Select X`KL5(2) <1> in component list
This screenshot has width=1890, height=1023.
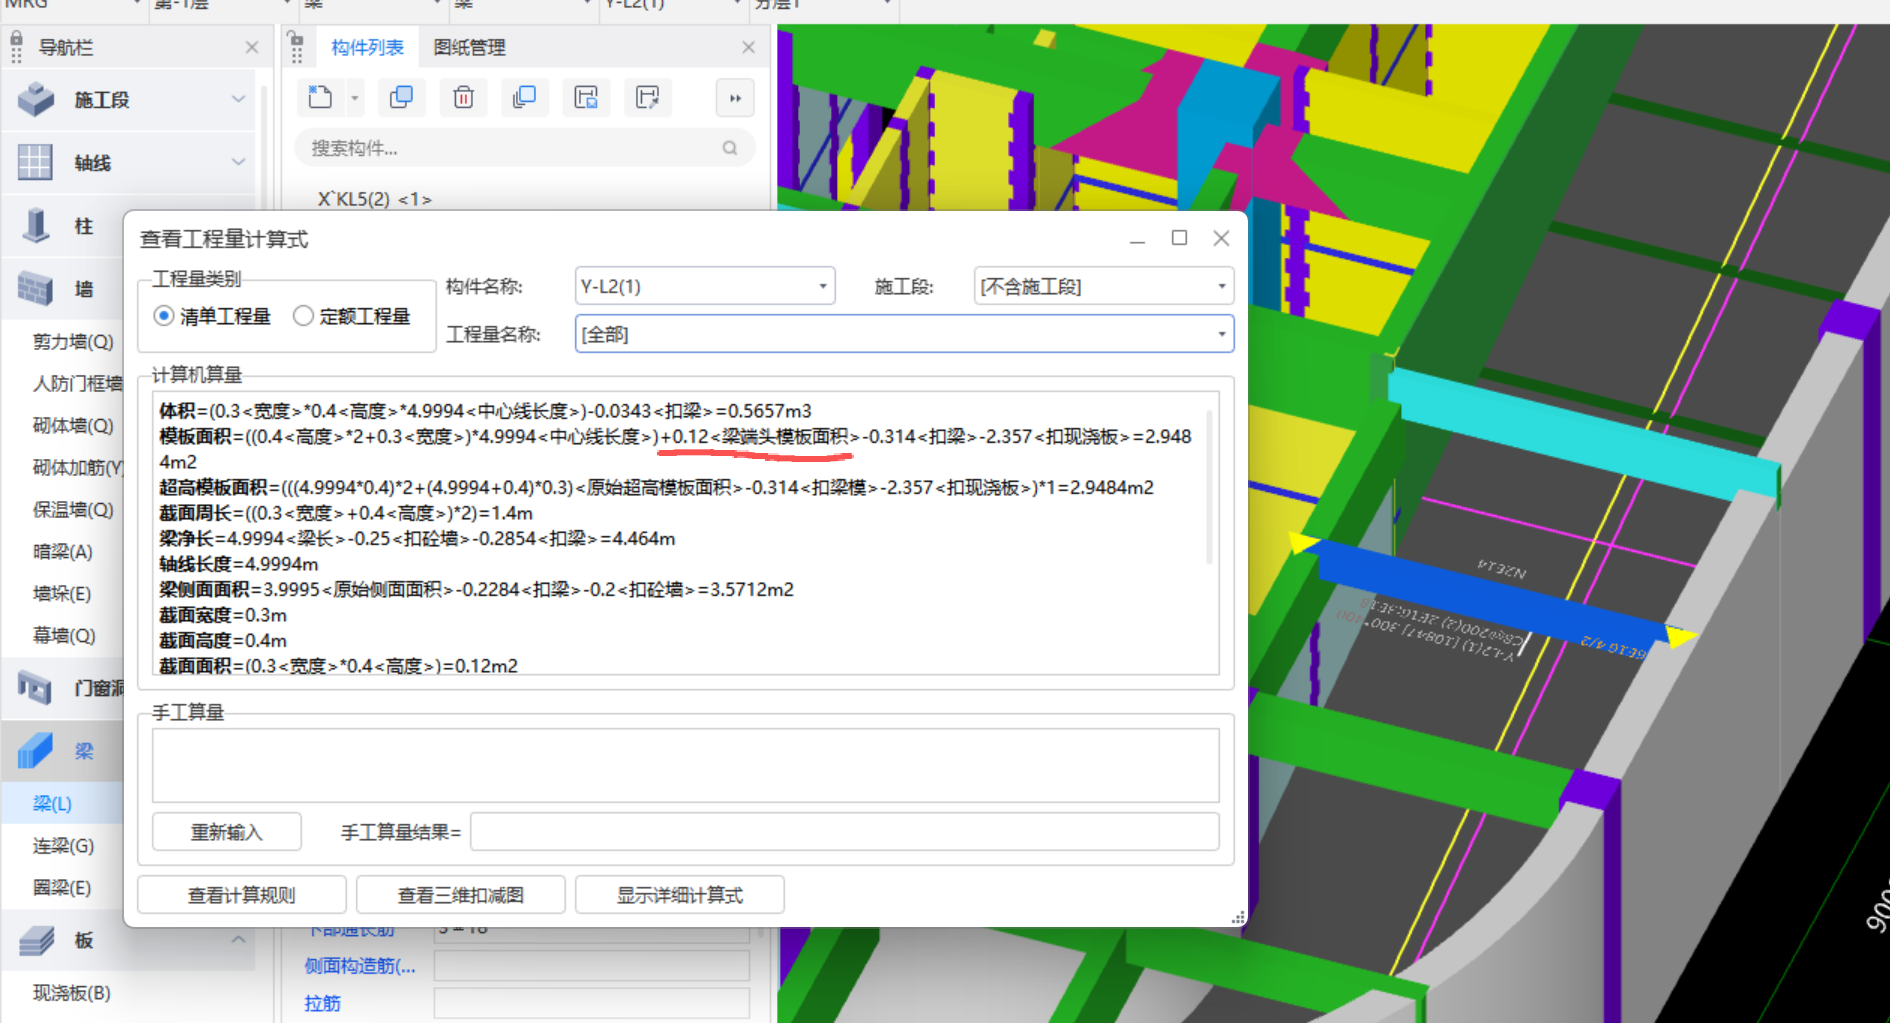click(375, 199)
